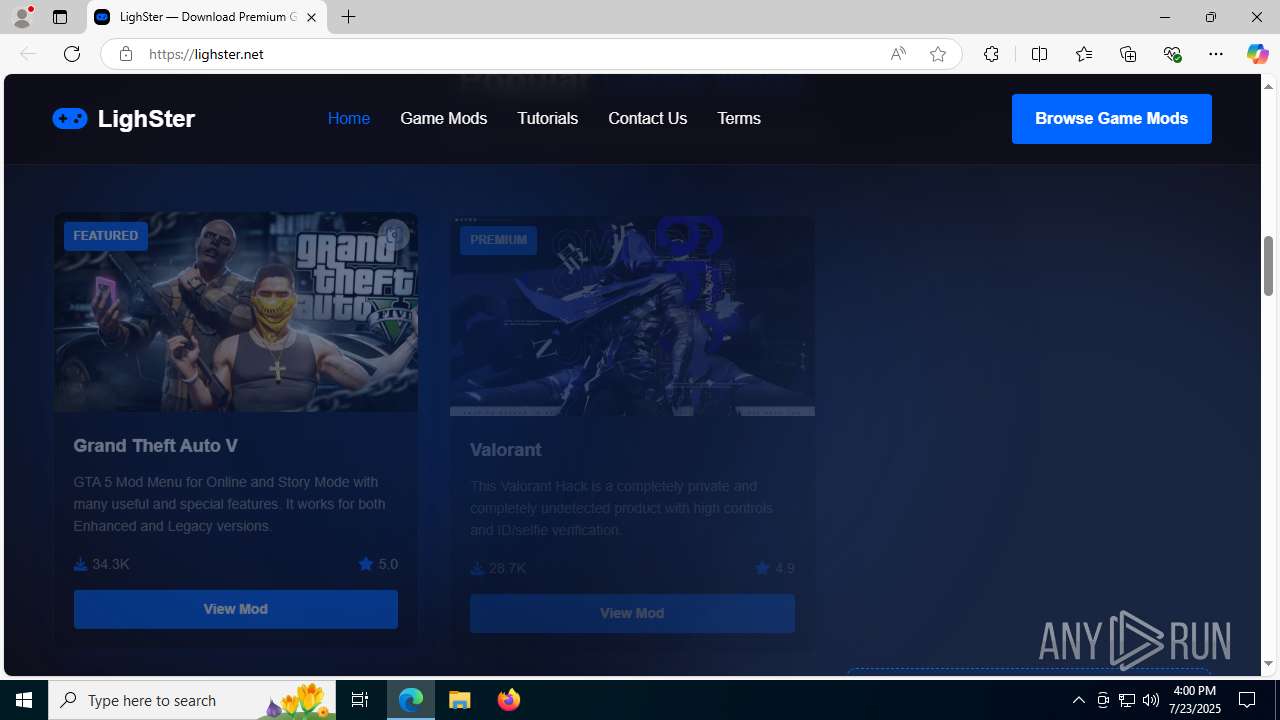
Task: Click View Mod for Grand Theft Auto V
Action: [x=236, y=609]
